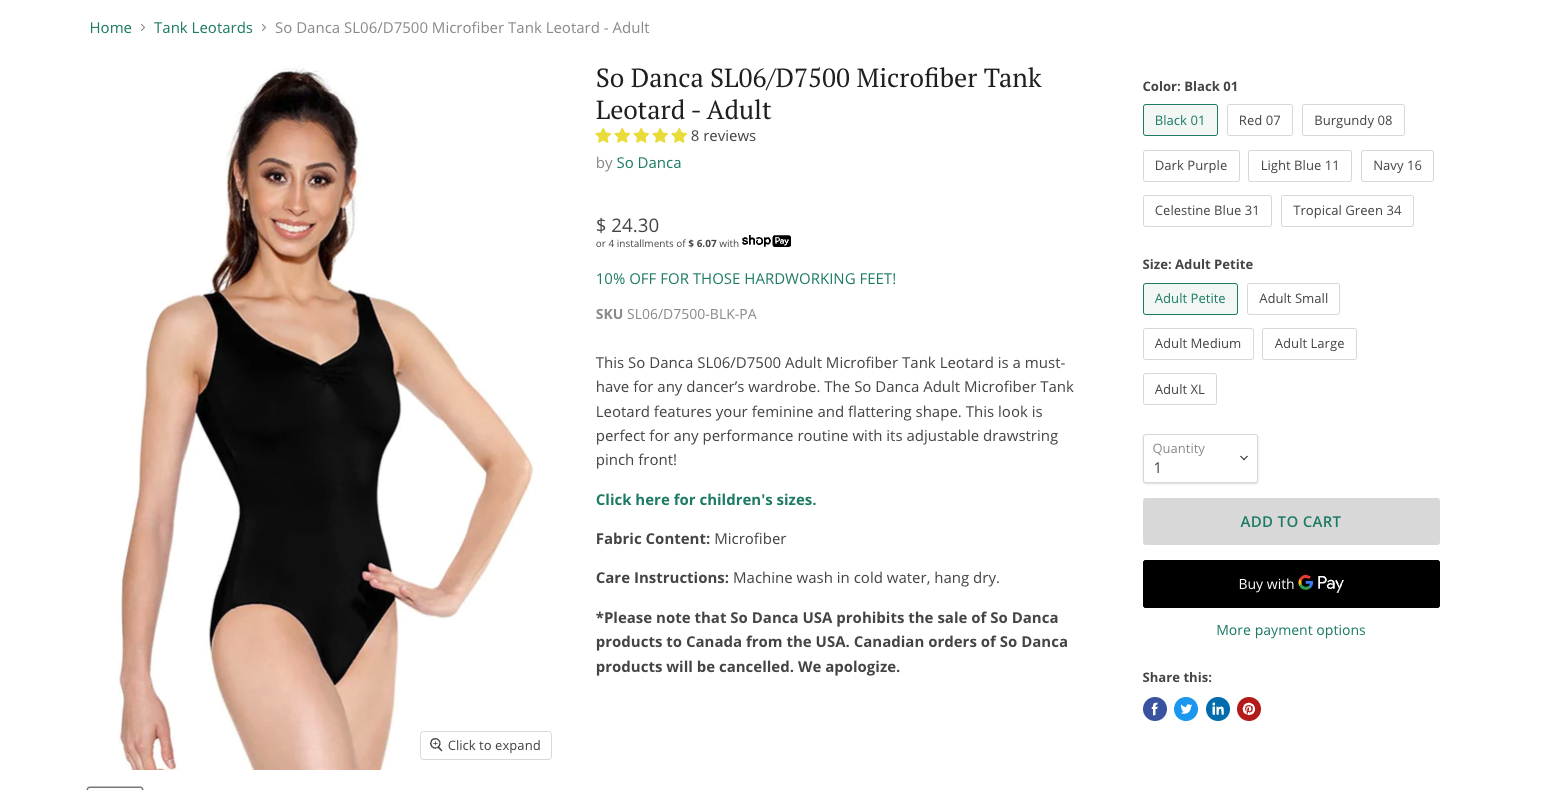Screen dimensions: 1548x790
Task: Pin product with Pinterest icon
Action: tap(1249, 709)
